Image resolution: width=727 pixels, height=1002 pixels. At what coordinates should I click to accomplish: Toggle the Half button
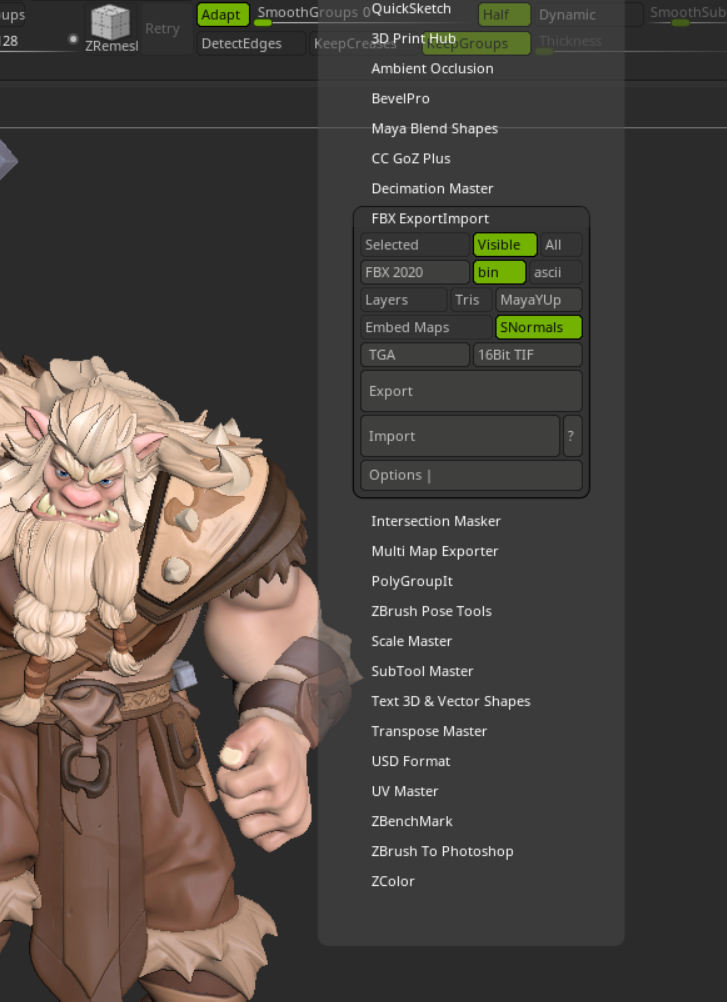click(x=504, y=15)
